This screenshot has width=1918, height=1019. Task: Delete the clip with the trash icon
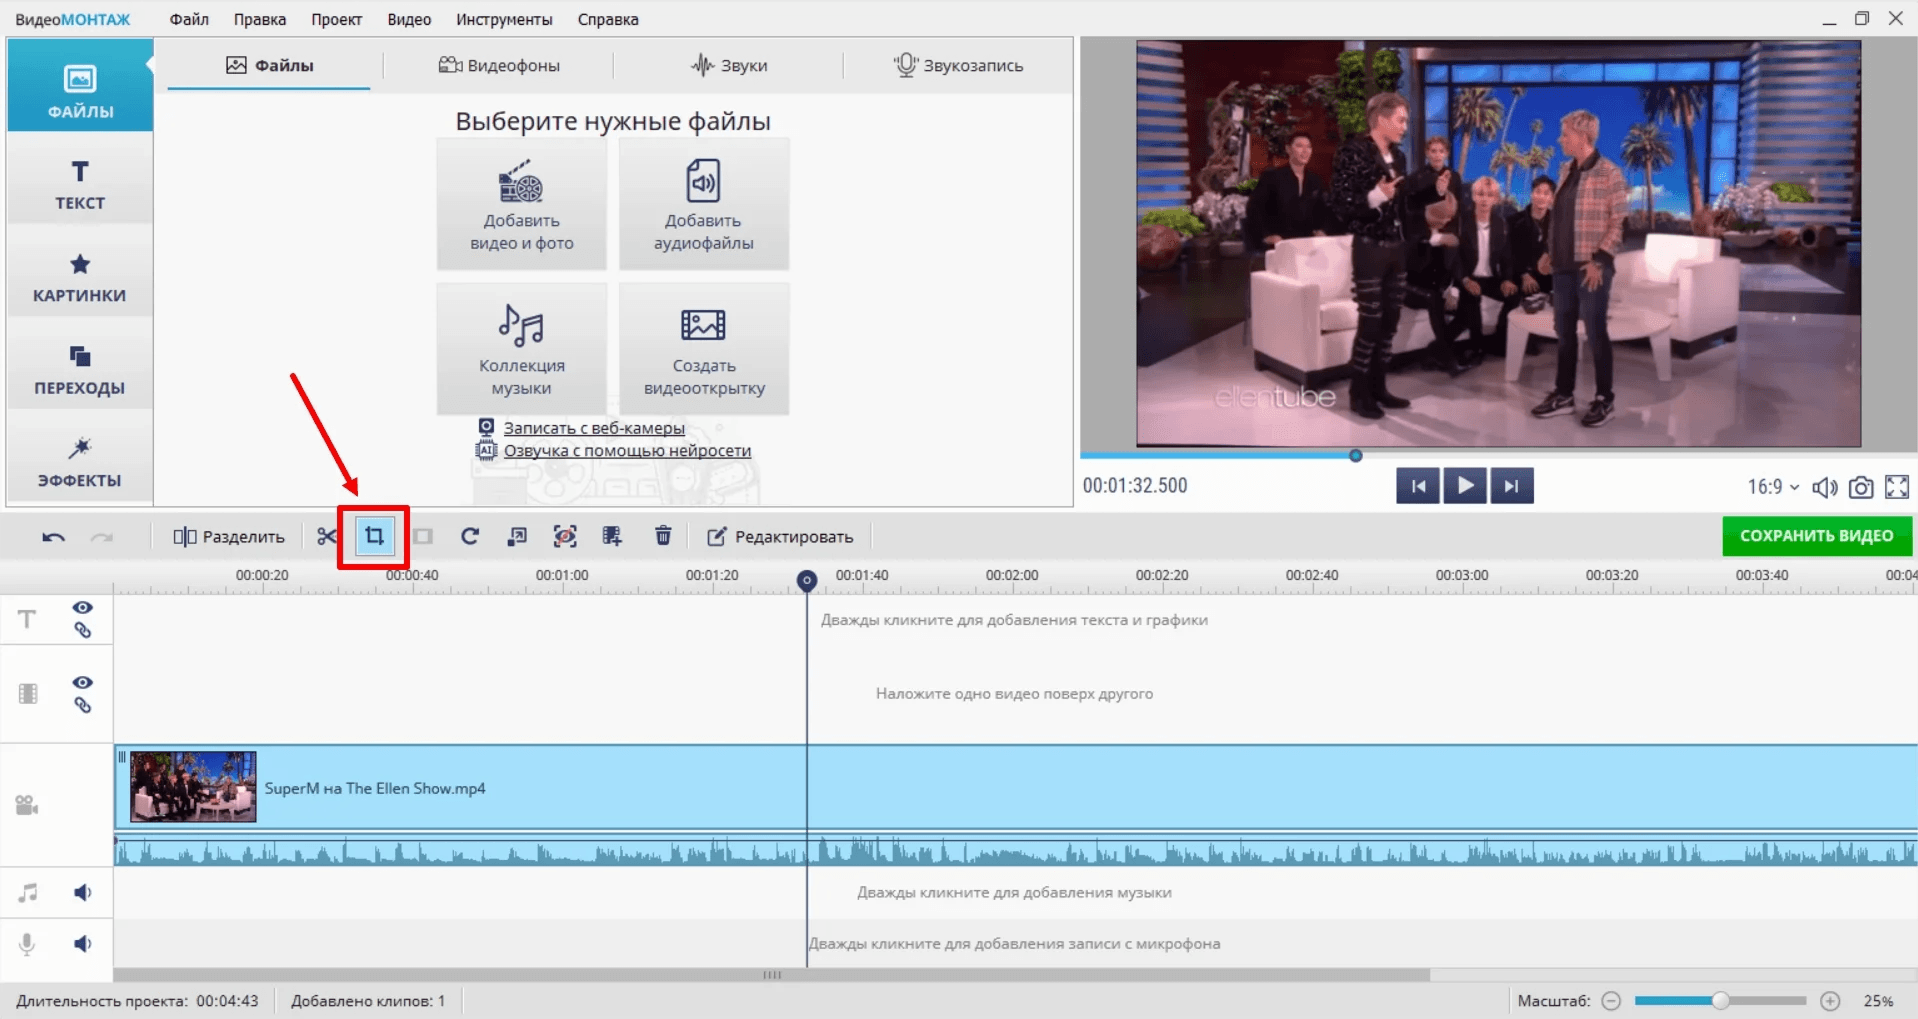pyautogui.click(x=663, y=537)
